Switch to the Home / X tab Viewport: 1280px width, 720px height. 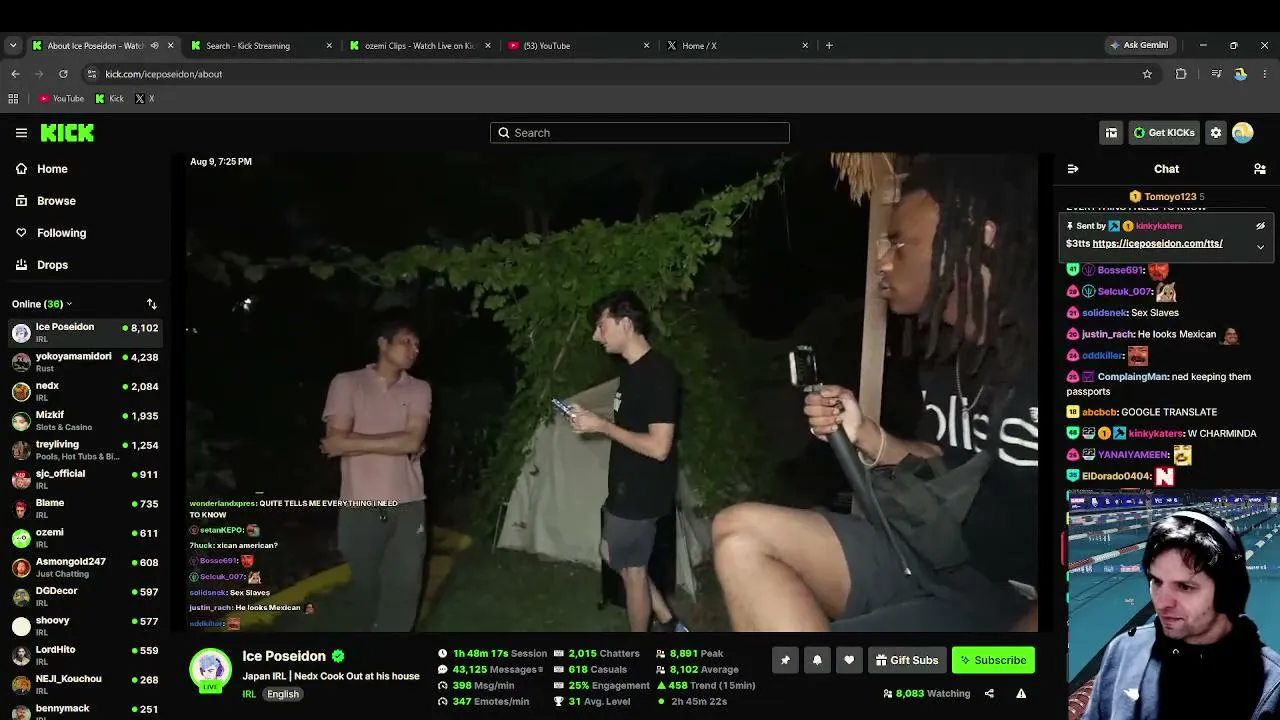pos(739,45)
